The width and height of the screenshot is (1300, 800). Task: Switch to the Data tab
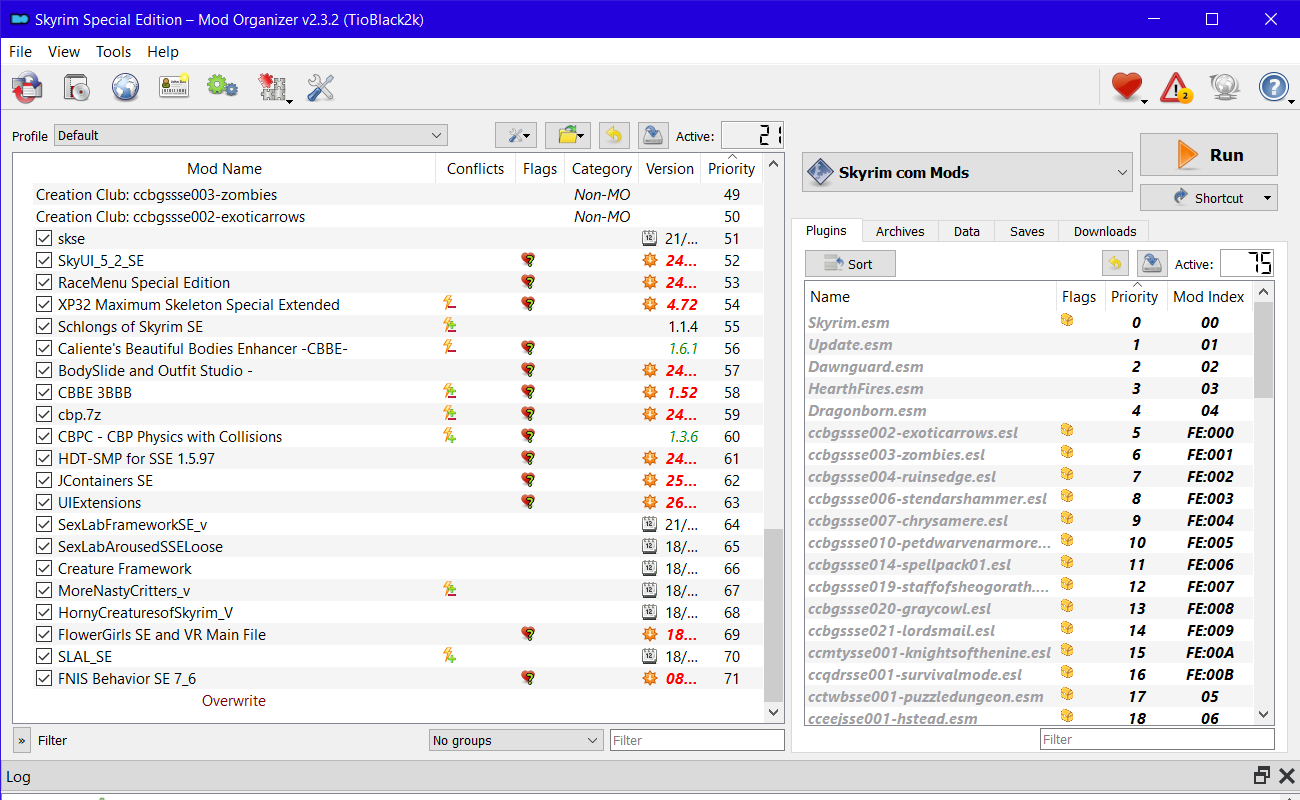967,231
